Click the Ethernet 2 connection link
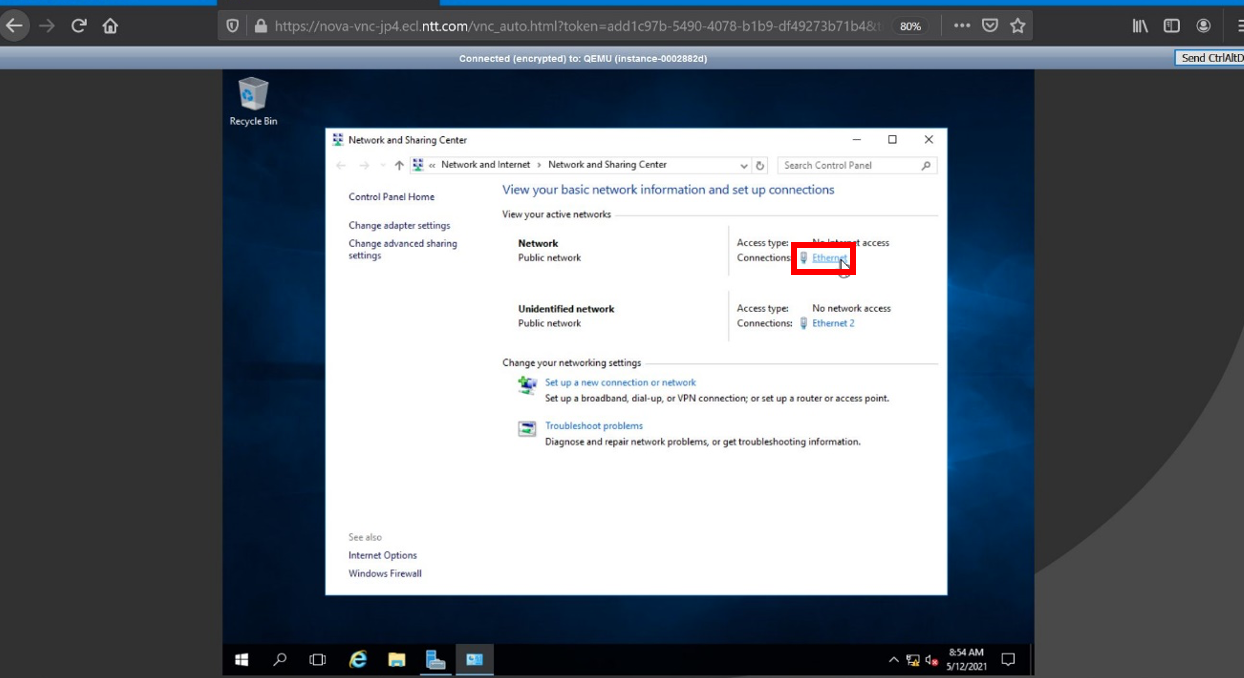This screenshot has width=1244, height=678. click(x=833, y=324)
